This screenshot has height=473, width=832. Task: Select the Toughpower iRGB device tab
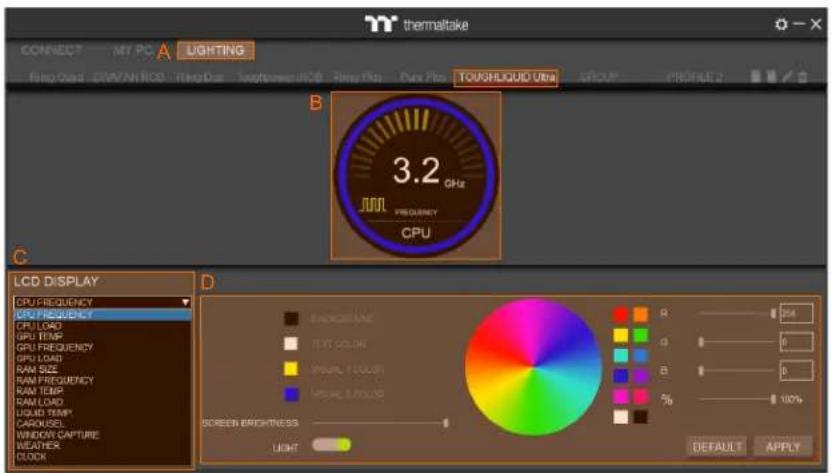coord(280,78)
